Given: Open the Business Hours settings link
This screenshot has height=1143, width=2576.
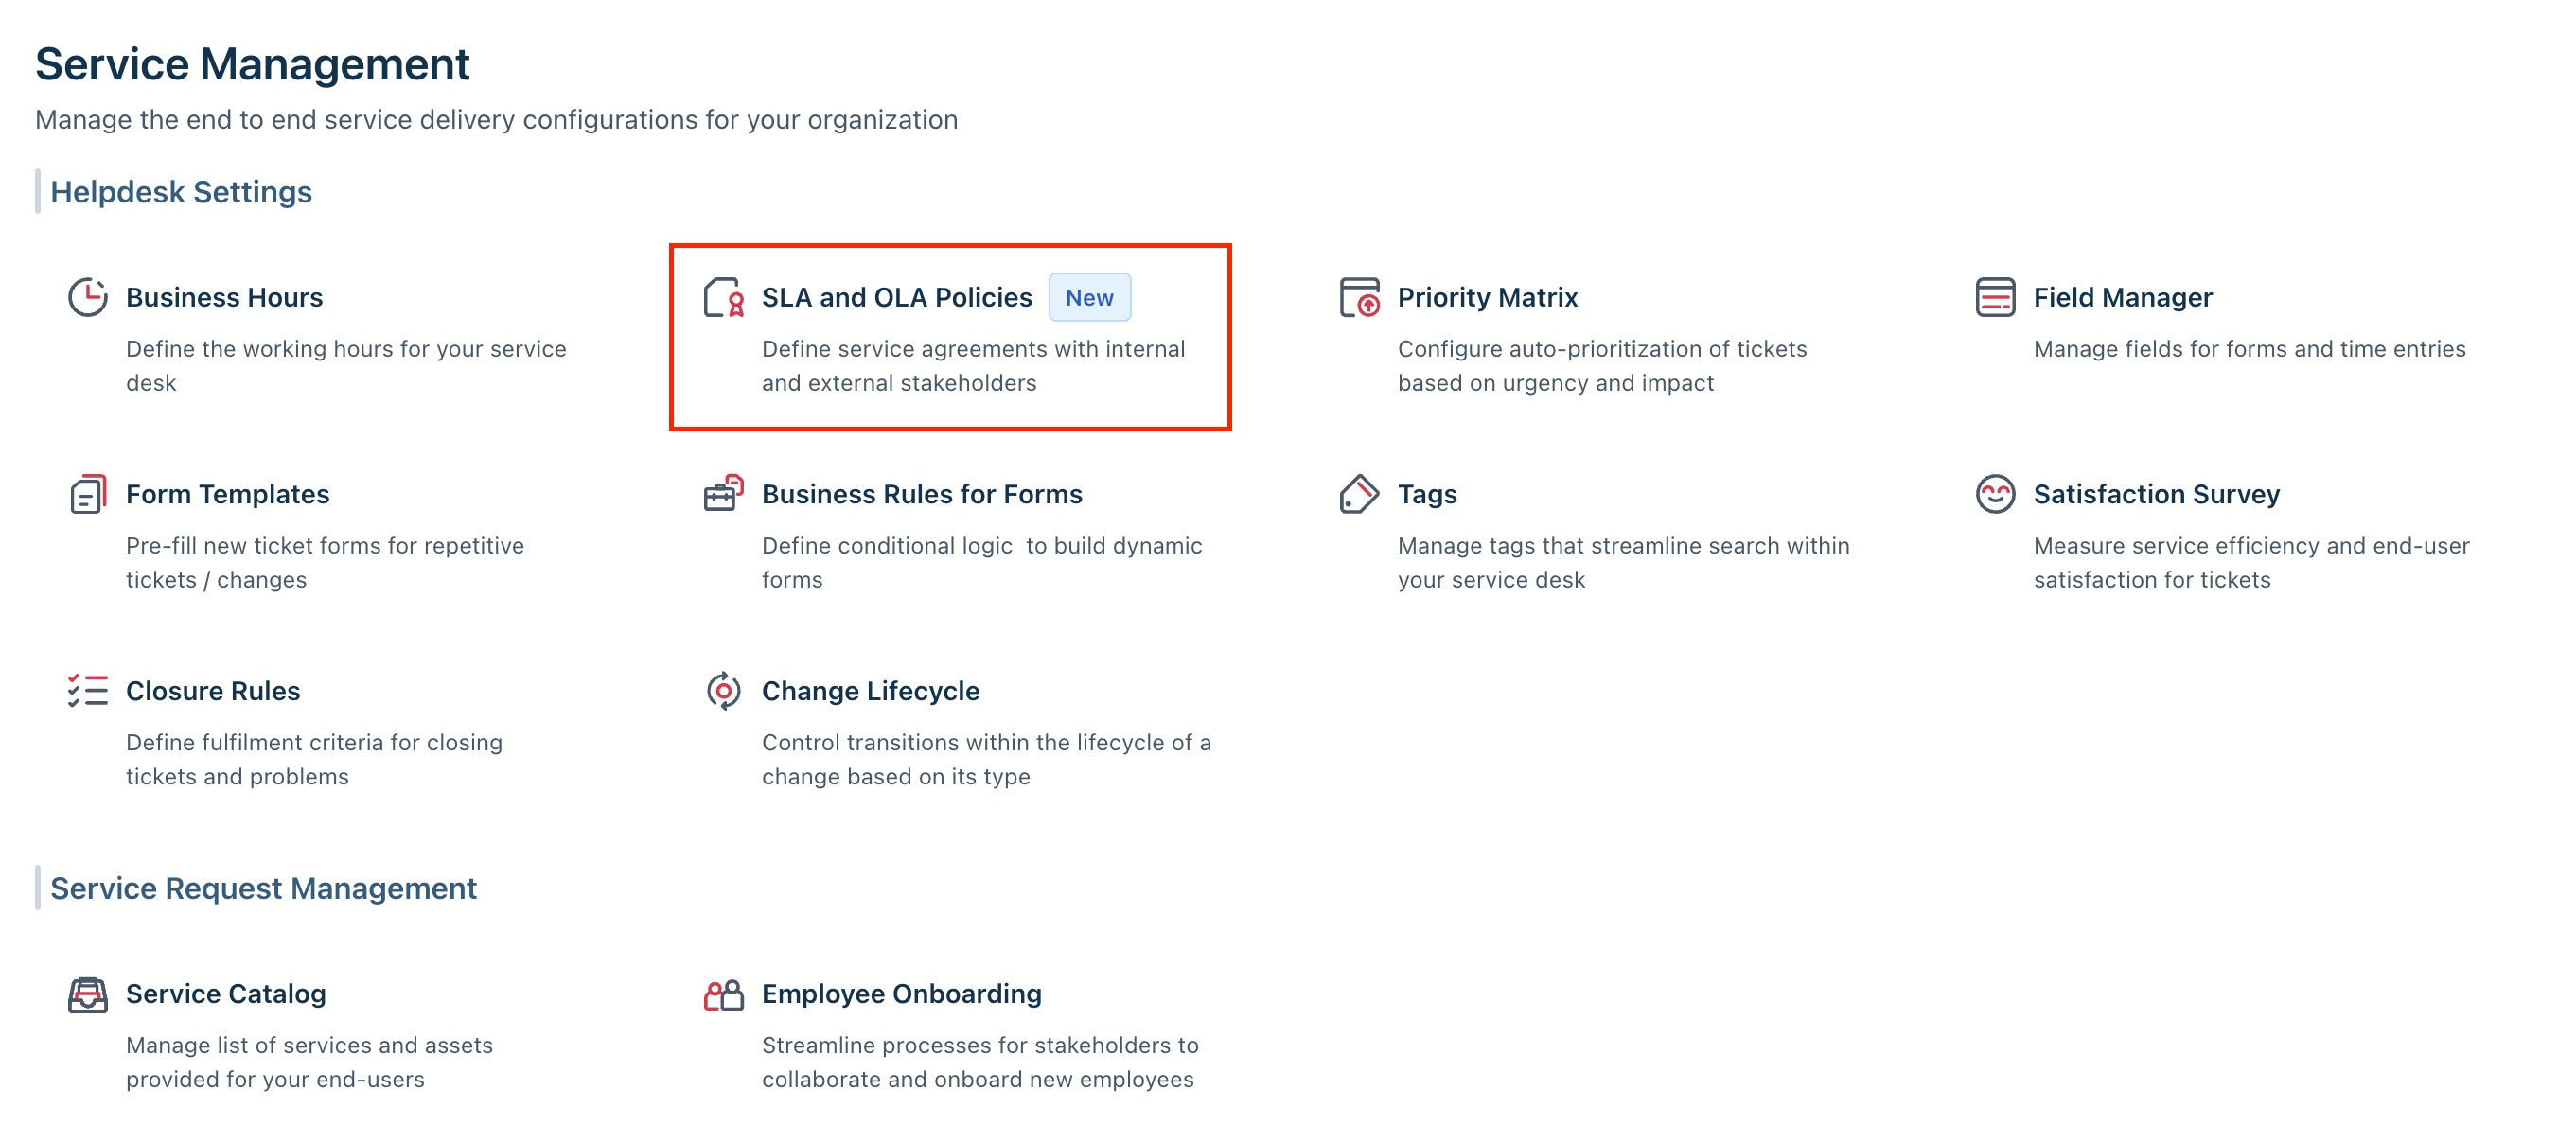Looking at the screenshot, I should [224, 297].
